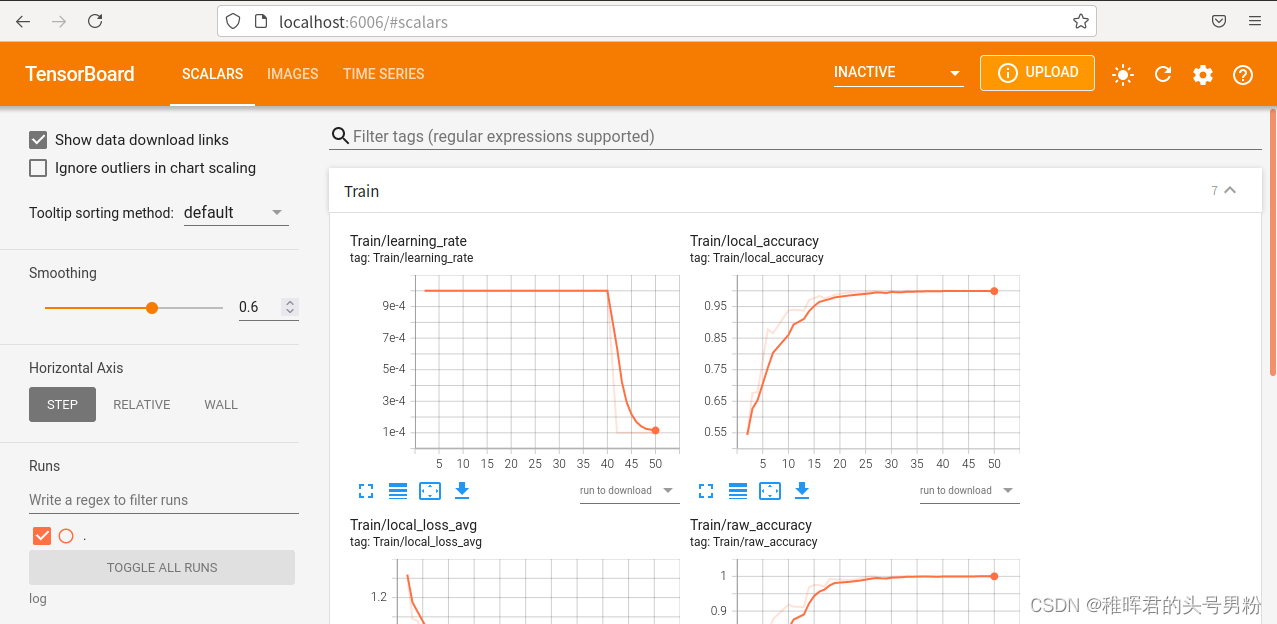This screenshot has height=624, width=1277.
Task: Click the regex filter runs field
Action: (x=164, y=500)
